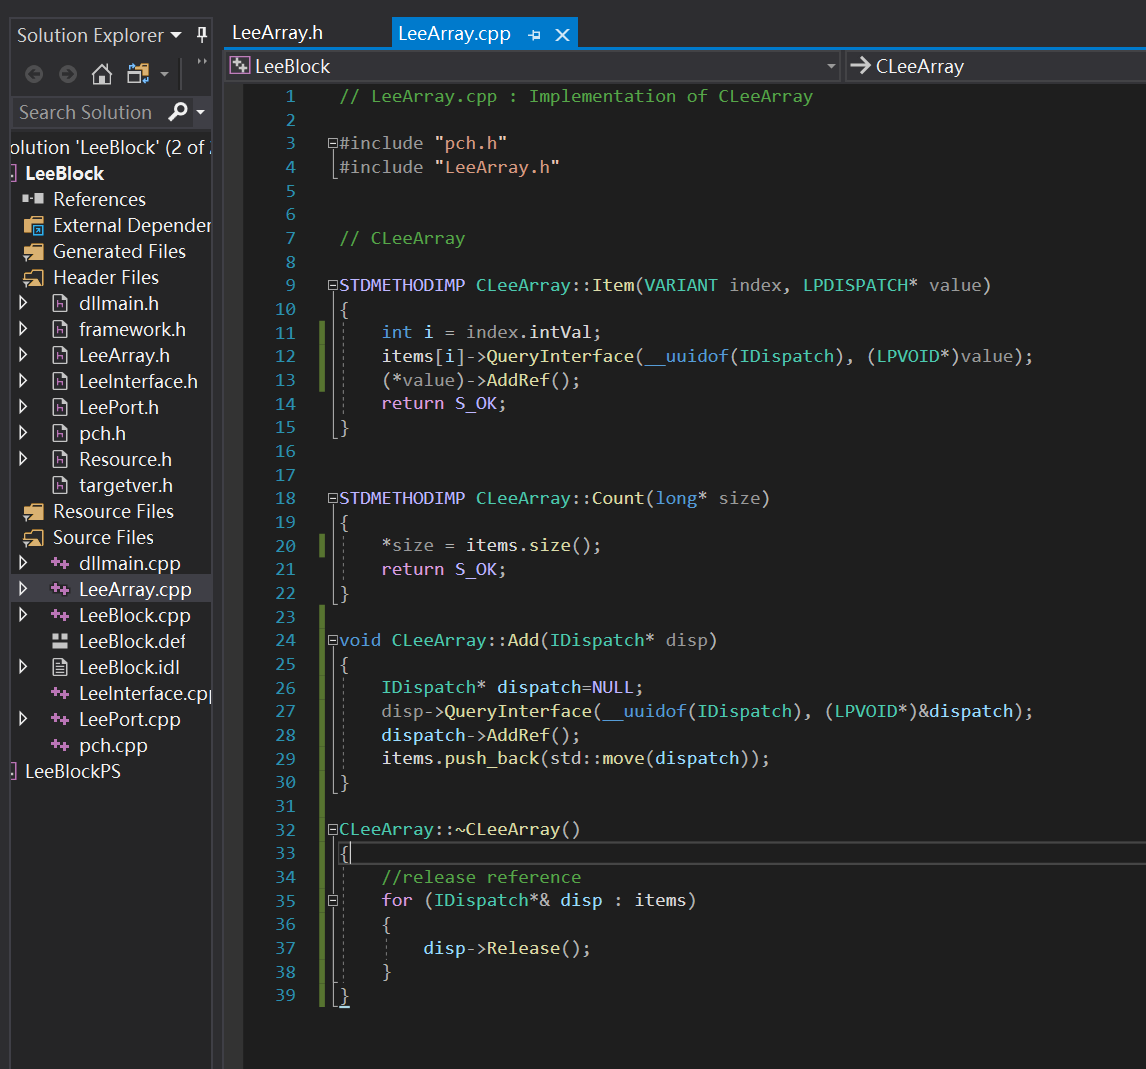Click the LeeInterface.cpp source file icon
The width and height of the screenshot is (1146, 1069).
coord(60,693)
